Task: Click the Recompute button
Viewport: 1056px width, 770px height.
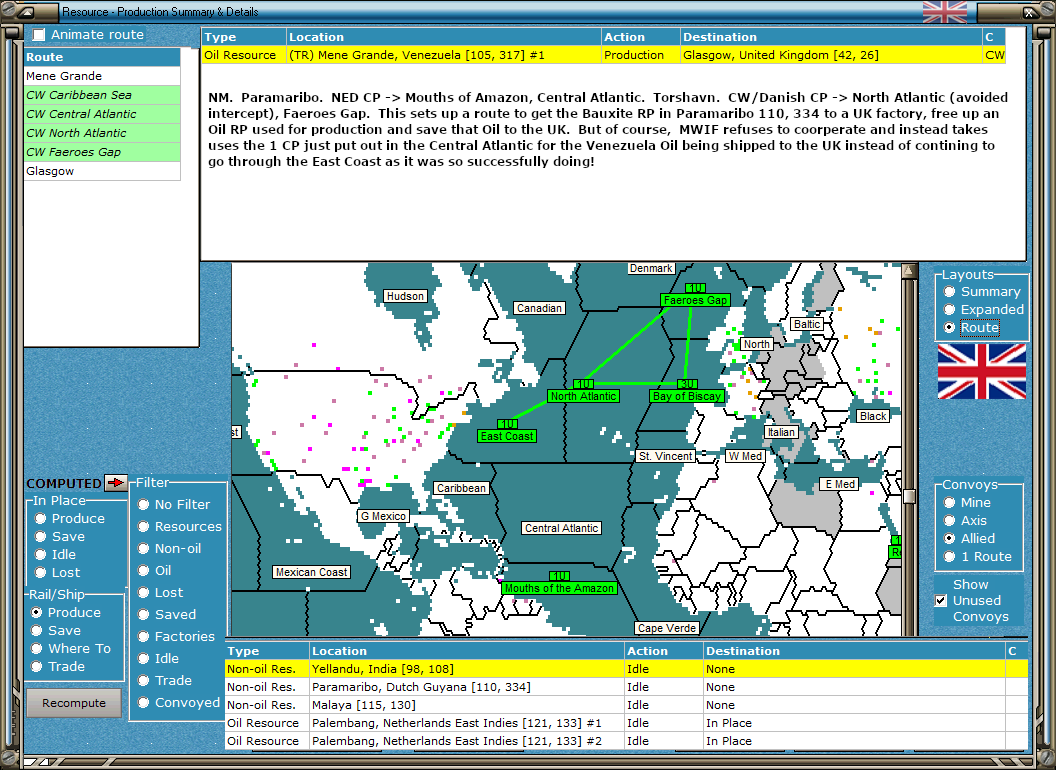Action: point(74,703)
